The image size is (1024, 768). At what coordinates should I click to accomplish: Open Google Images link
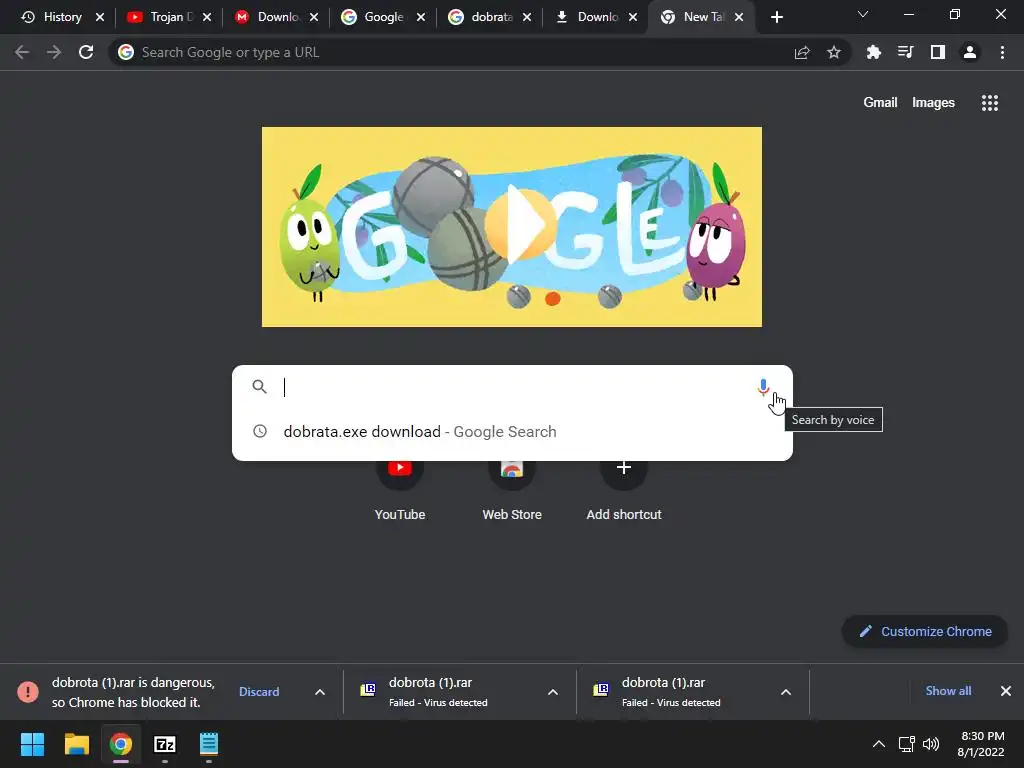tap(933, 103)
